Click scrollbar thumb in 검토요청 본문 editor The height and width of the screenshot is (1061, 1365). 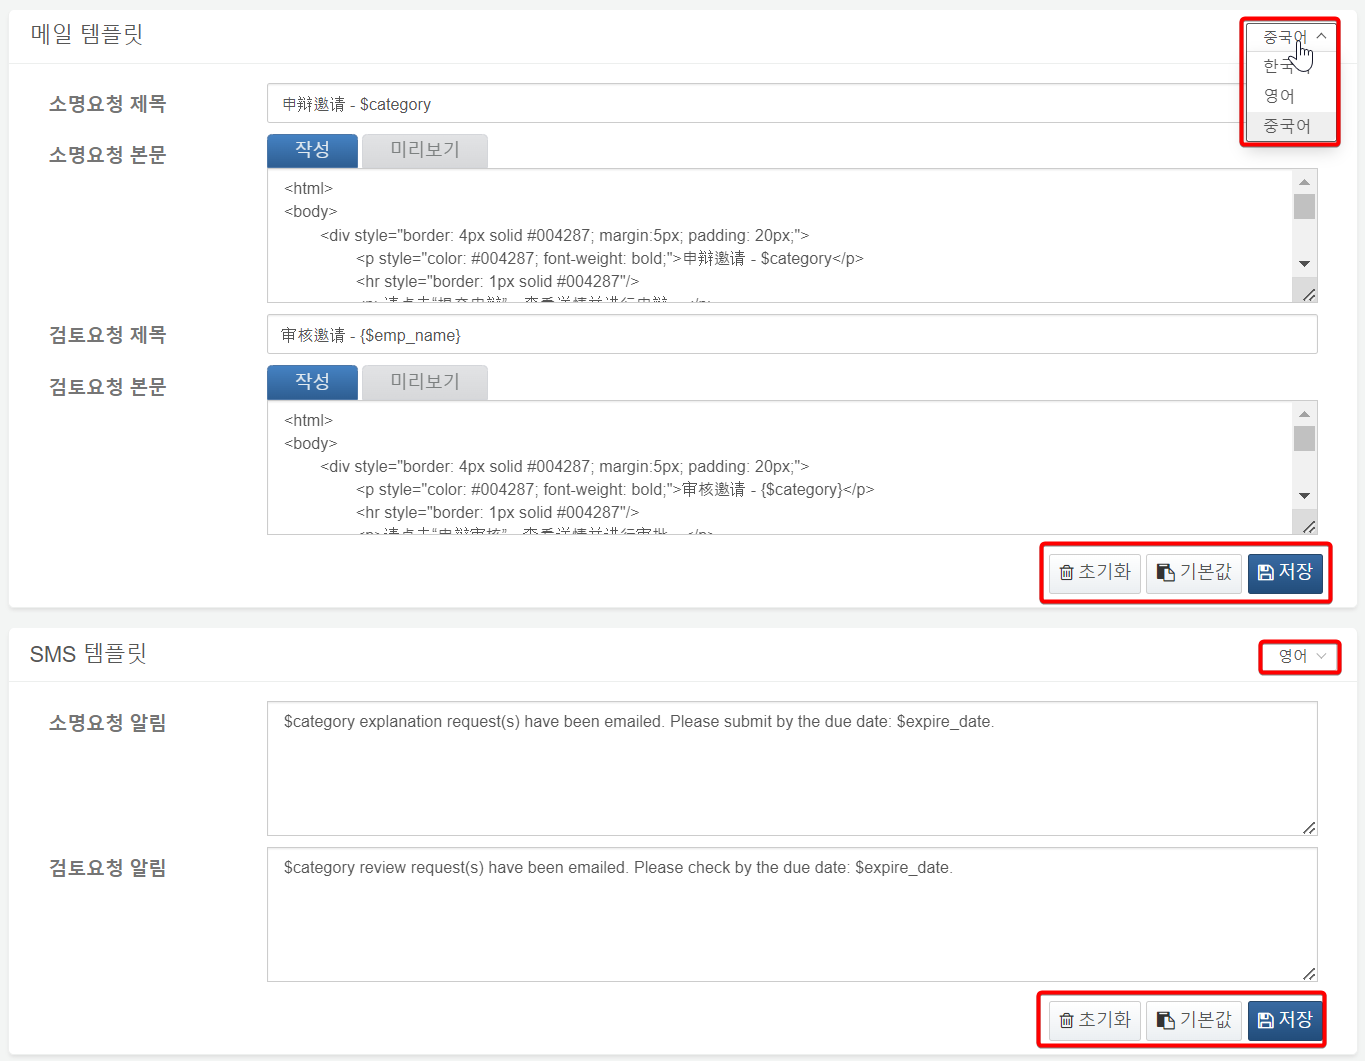point(1304,438)
